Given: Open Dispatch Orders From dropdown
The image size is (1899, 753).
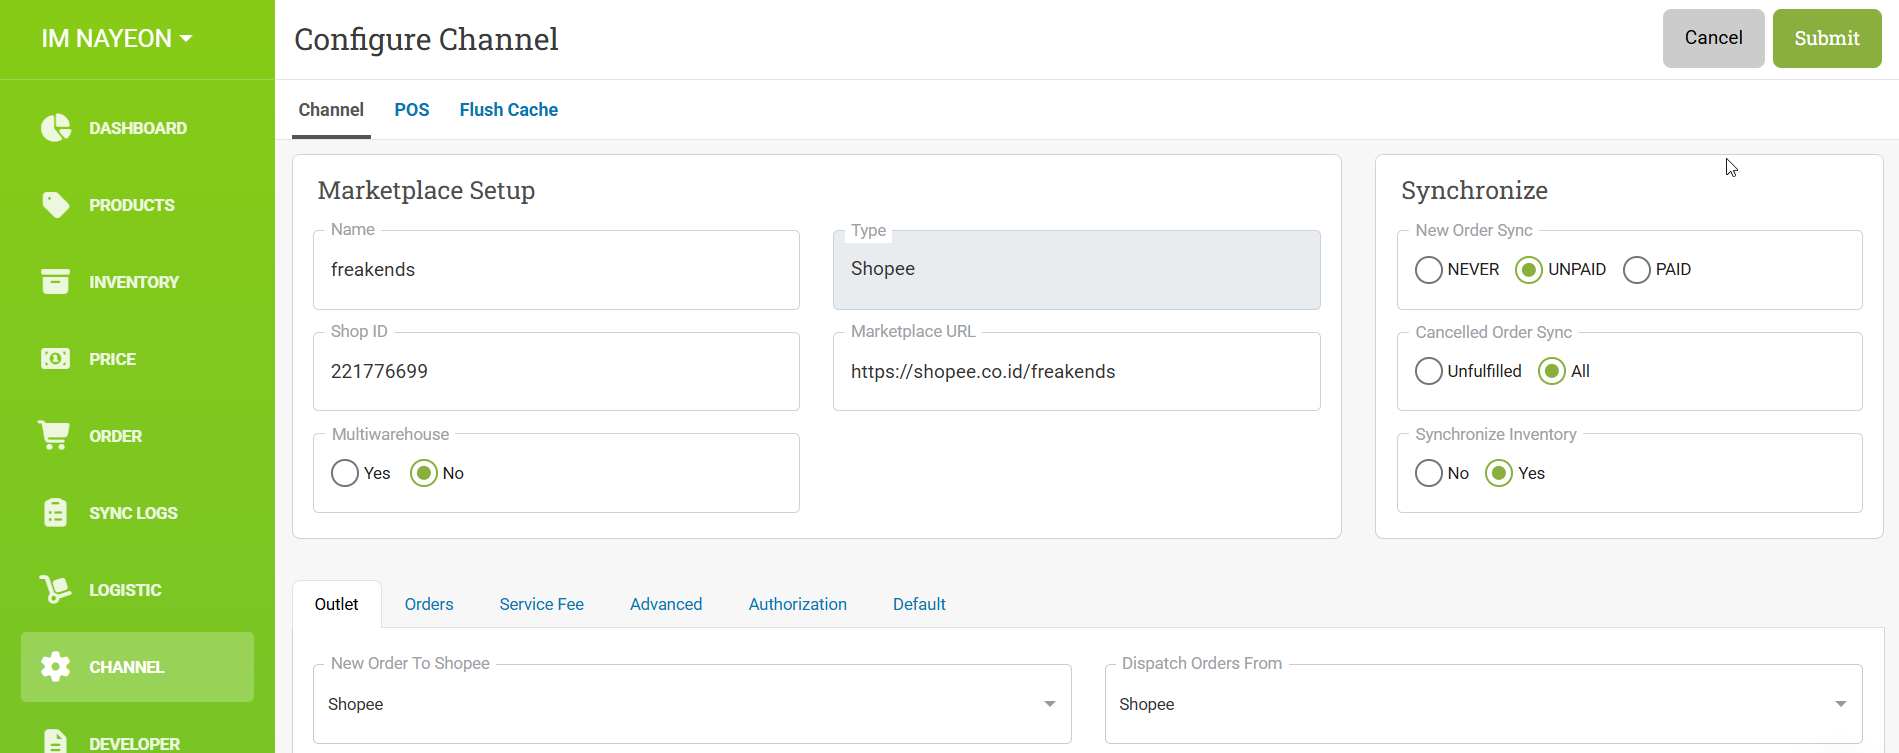Looking at the screenshot, I should click(x=1483, y=704).
